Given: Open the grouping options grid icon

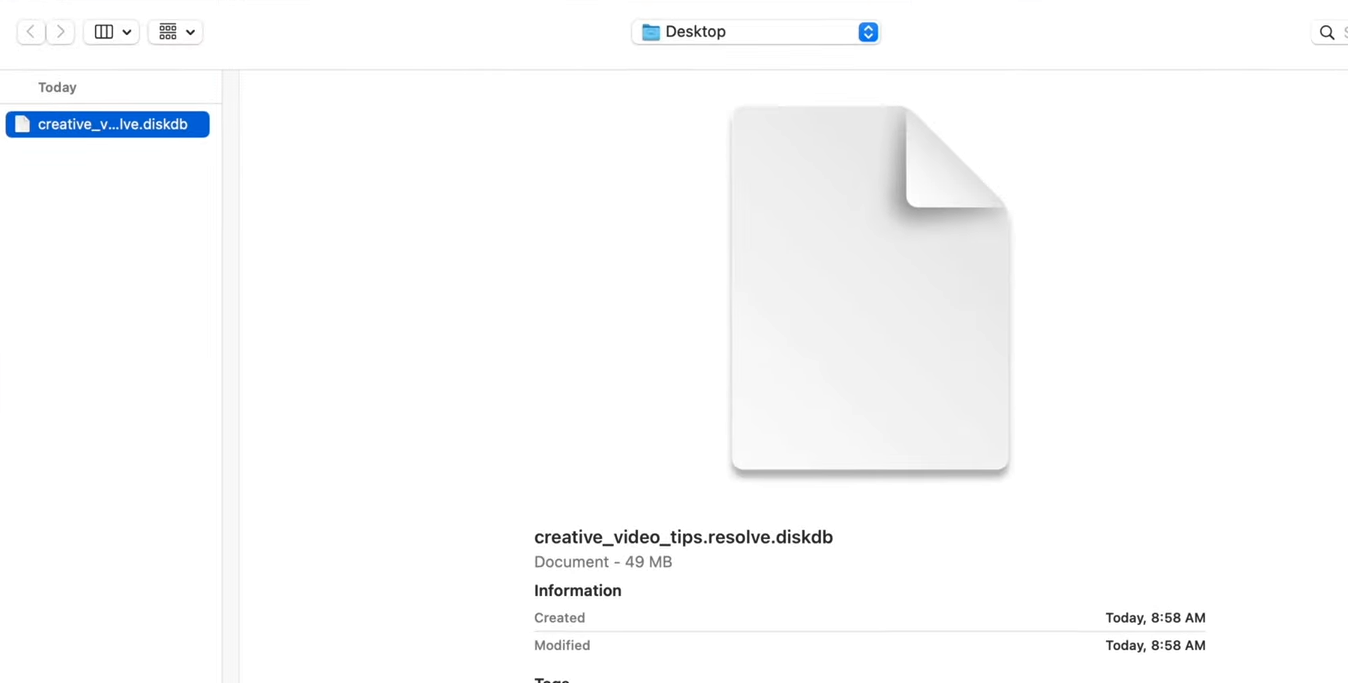Looking at the screenshot, I should click(168, 32).
